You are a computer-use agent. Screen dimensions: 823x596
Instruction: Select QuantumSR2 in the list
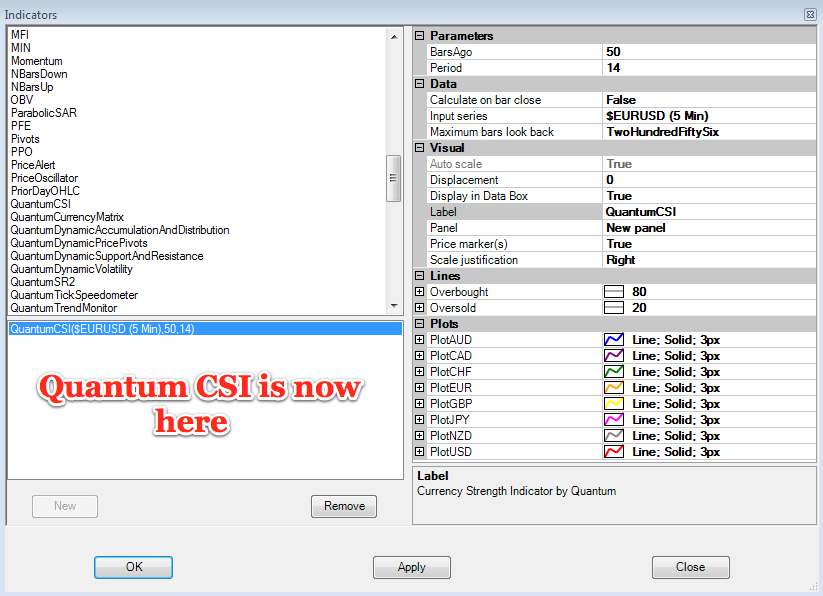pos(43,282)
